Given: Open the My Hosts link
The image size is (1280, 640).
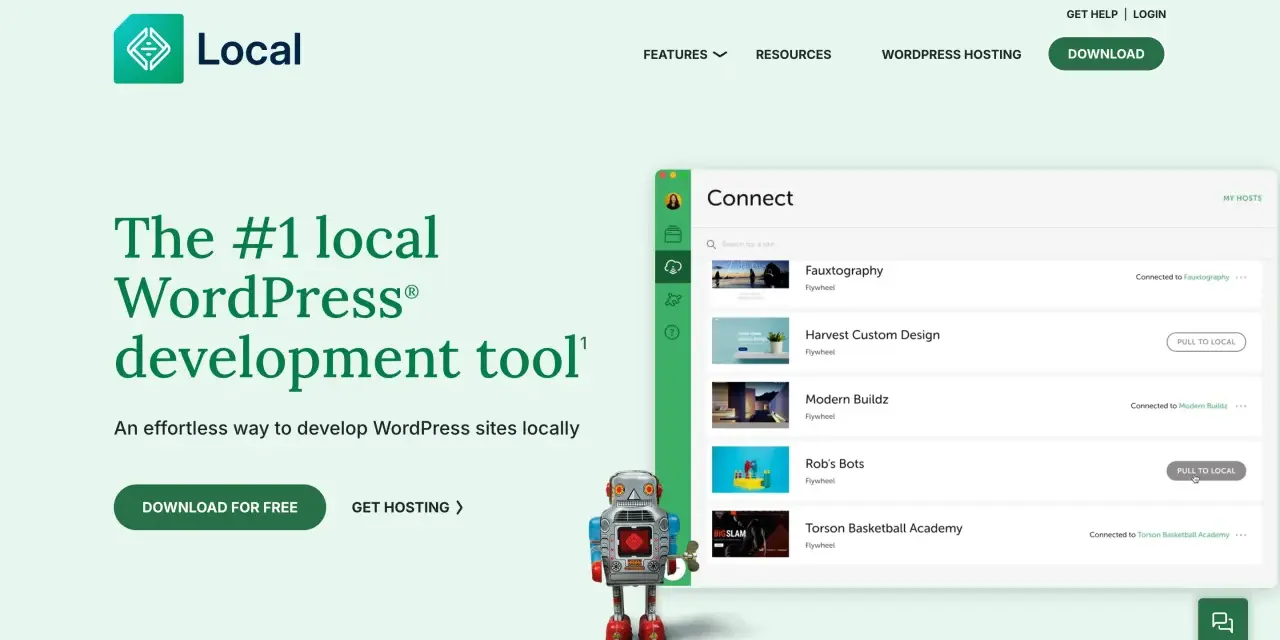Looking at the screenshot, I should 1242,198.
